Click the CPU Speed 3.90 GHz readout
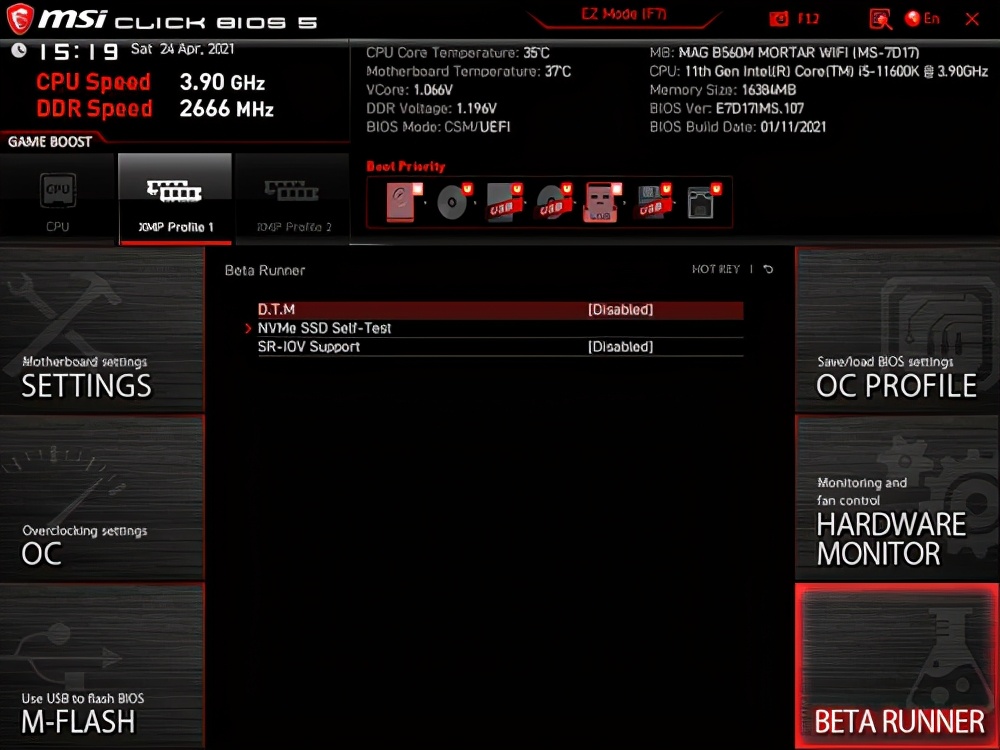 151,82
